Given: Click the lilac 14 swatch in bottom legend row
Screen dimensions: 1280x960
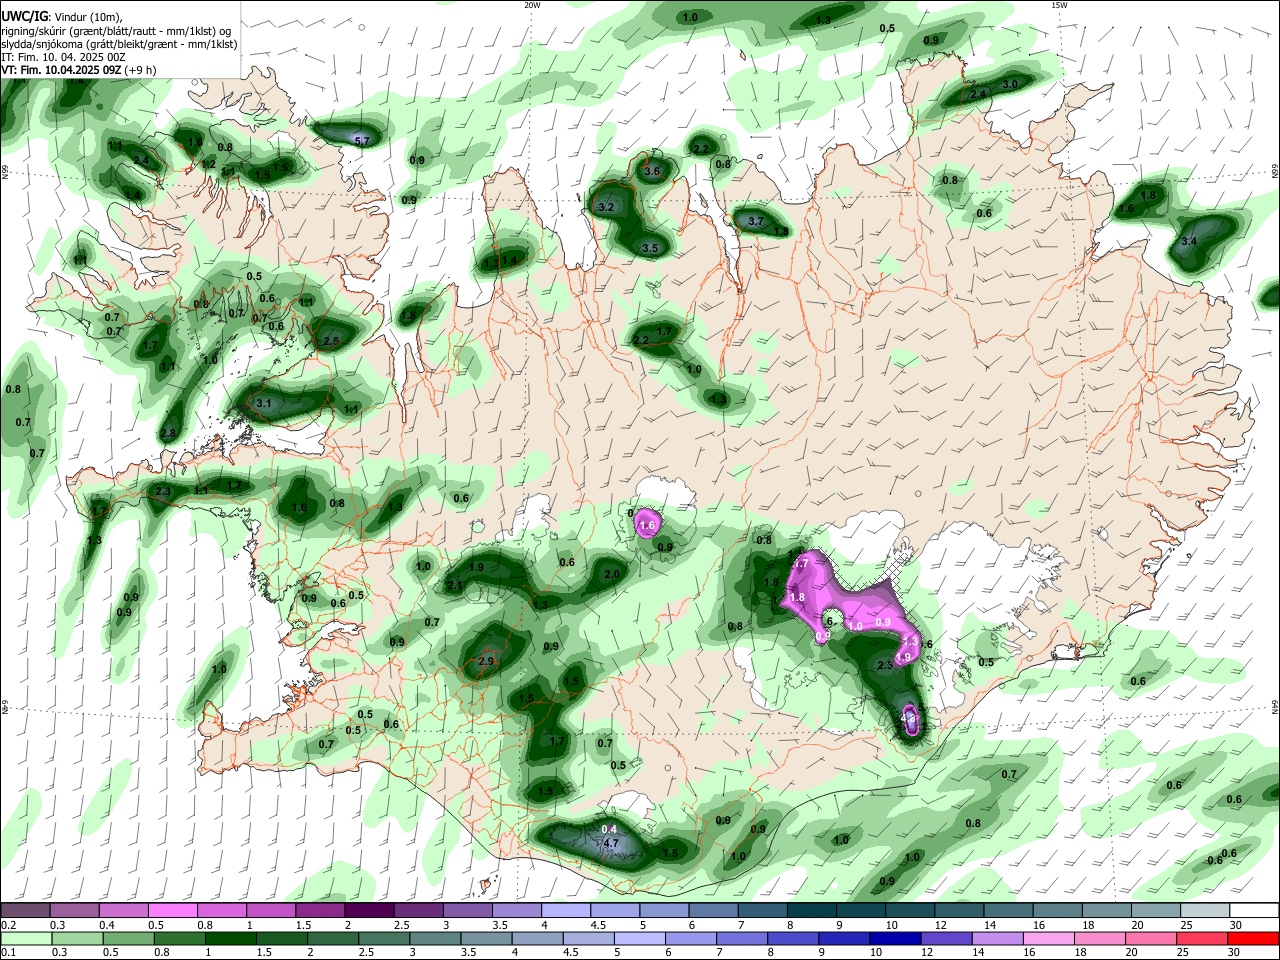Looking at the screenshot, I should point(998,938).
